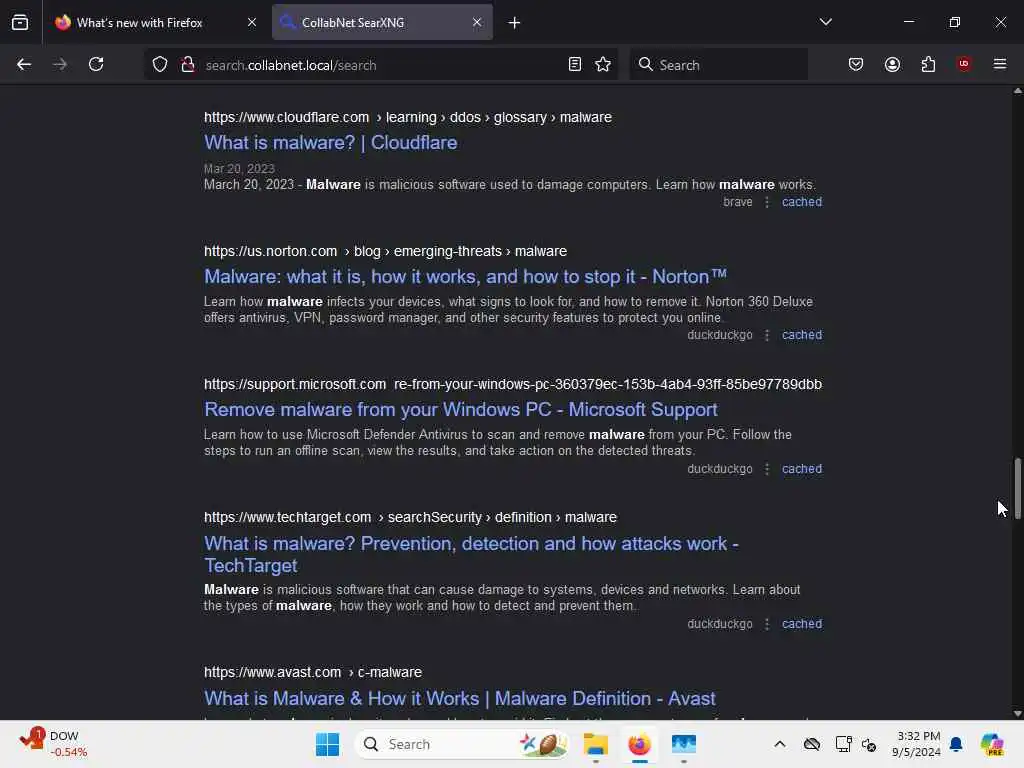Open Copilot preview taskbar icon

[992, 744]
